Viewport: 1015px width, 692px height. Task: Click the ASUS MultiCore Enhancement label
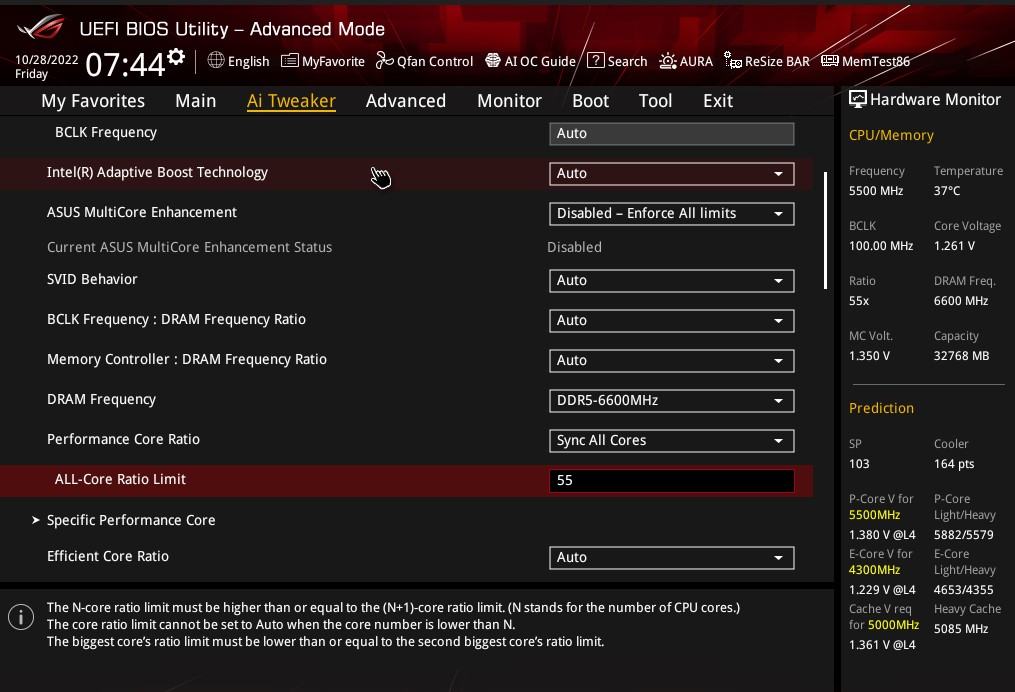(x=142, y=212)
